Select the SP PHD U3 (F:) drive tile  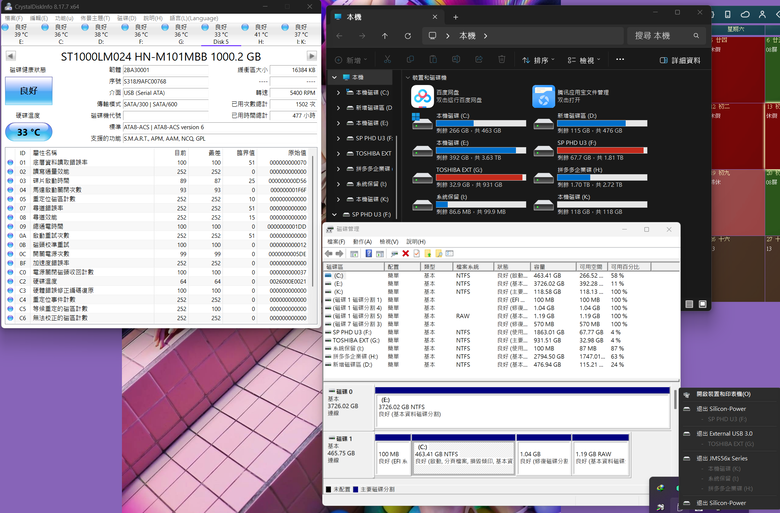[x=589, y=150]
